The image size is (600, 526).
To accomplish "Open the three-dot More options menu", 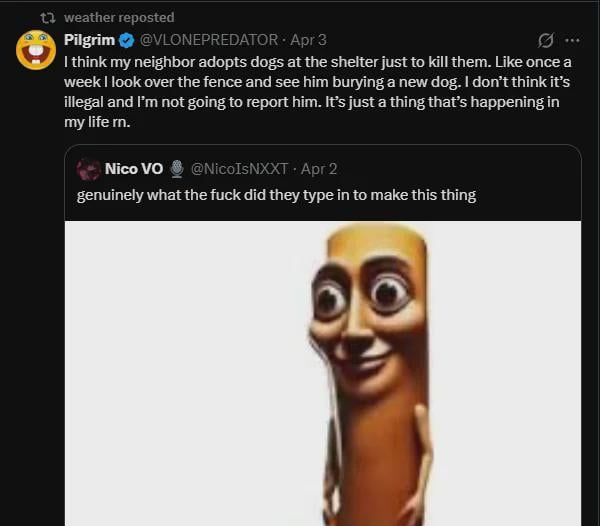I will pos(572,41).
